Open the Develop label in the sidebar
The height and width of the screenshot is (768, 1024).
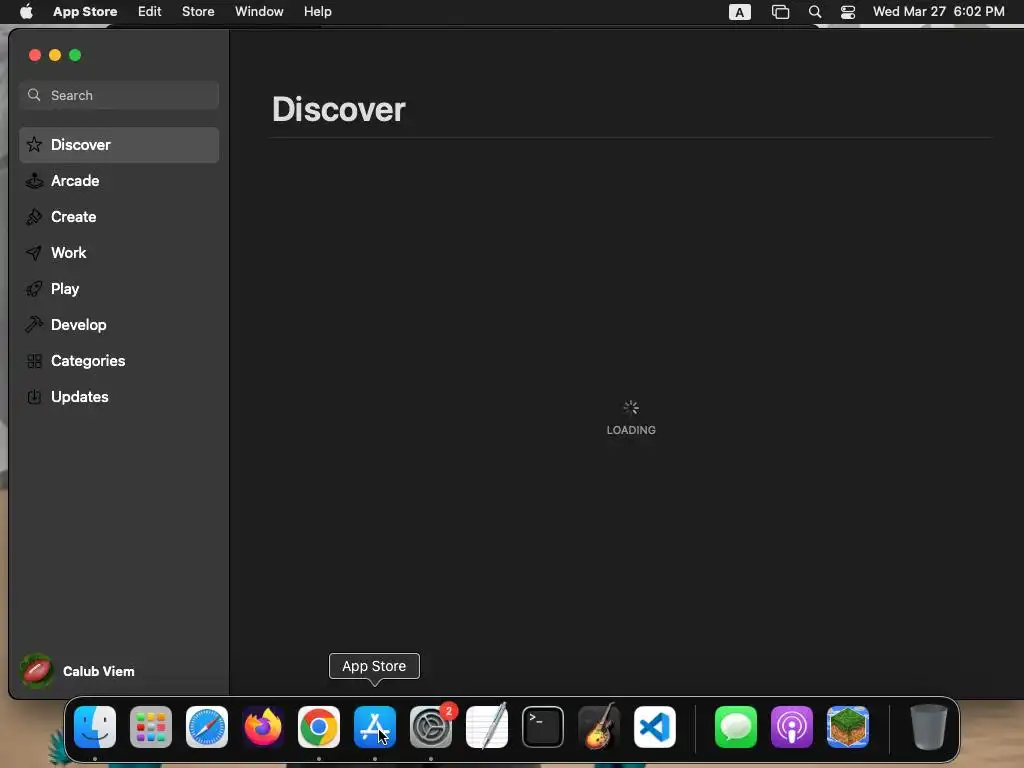pos(78,325)
